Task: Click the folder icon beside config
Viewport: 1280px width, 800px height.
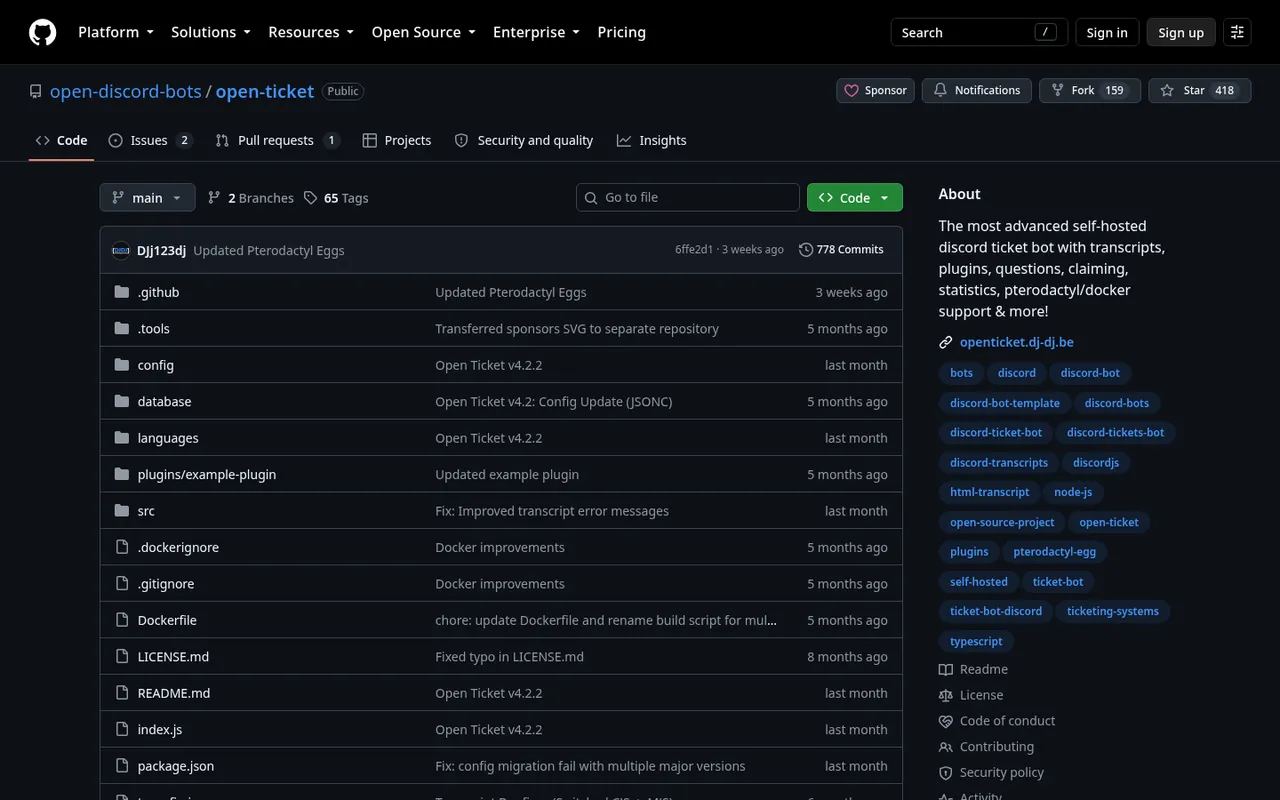Action: 122,365
